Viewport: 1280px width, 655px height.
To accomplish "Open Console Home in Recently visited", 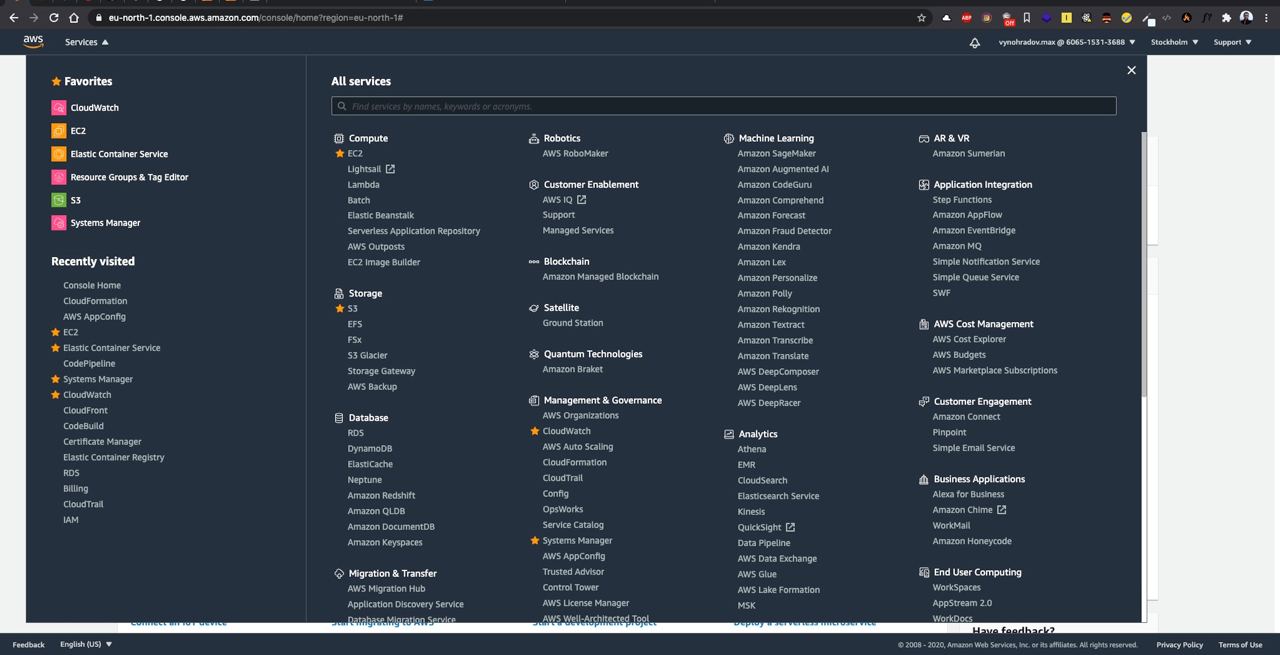I will (x=92, y=286).
